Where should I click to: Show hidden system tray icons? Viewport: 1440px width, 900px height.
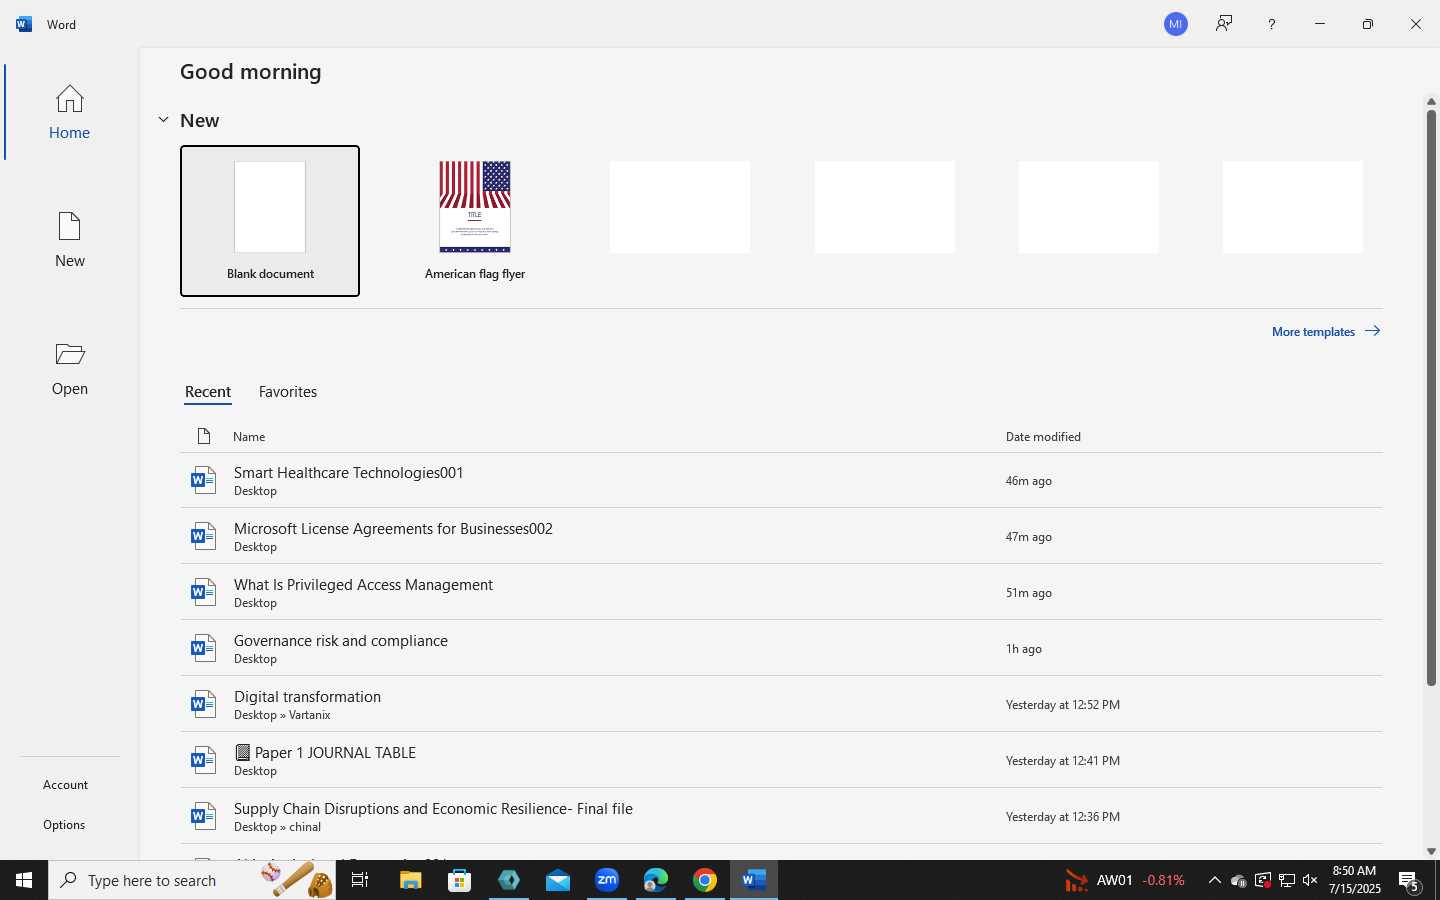(1215, 880)
